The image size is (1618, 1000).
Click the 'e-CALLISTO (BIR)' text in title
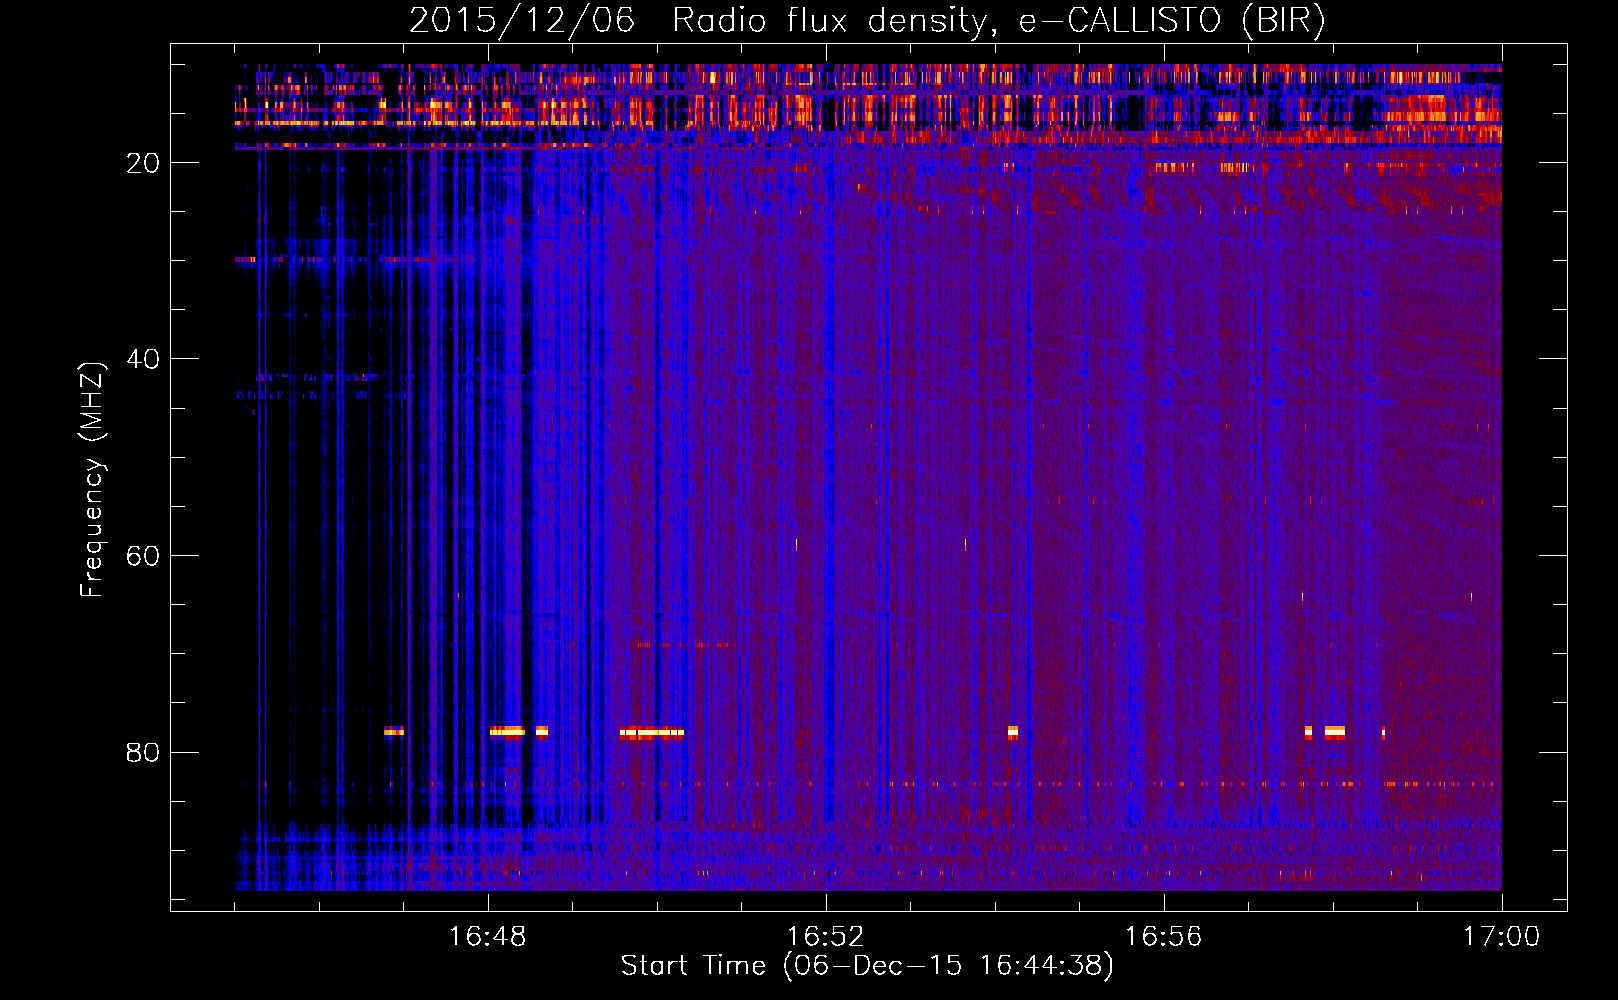click(1171, 20)
